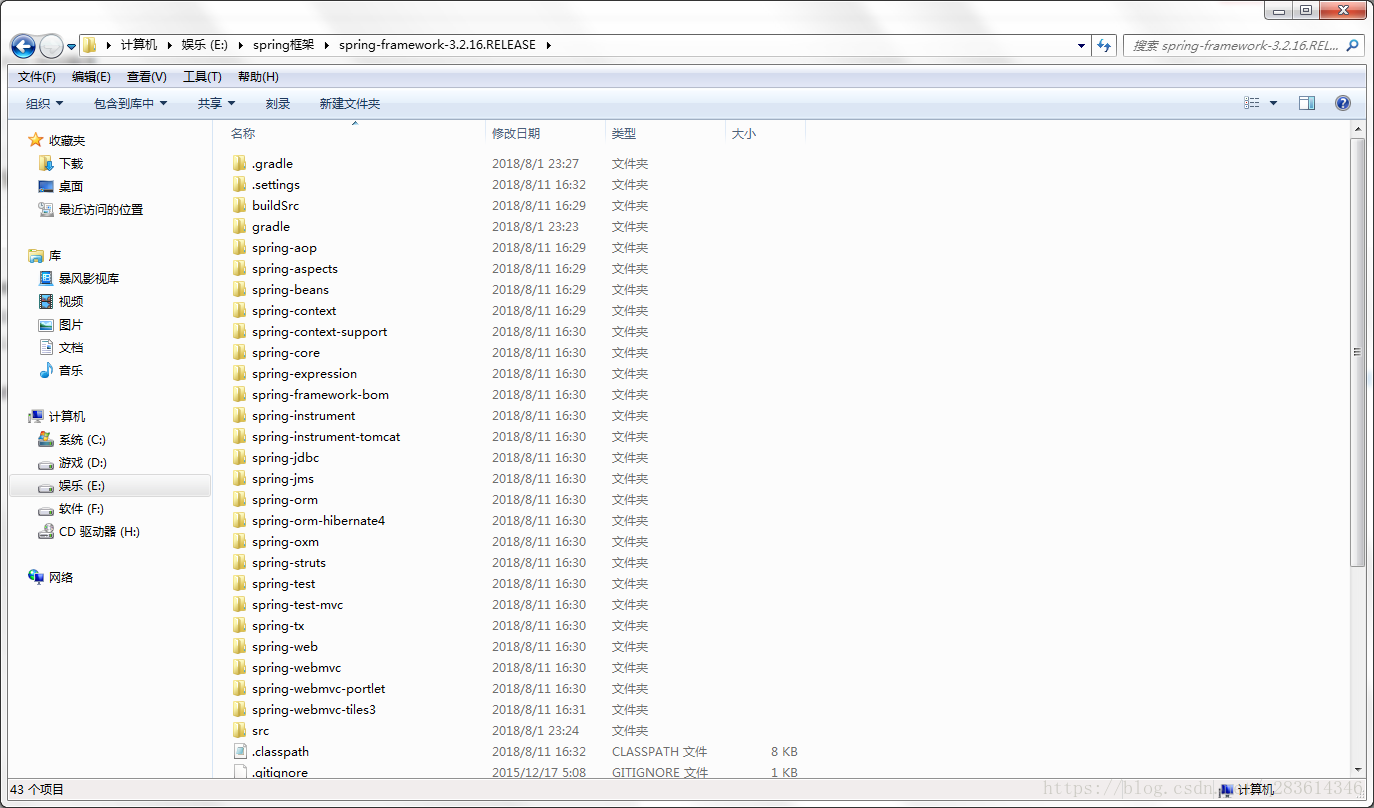1374x808 pixels.
Task: Select the spring-core folder icon
Action: pos(239,352)
